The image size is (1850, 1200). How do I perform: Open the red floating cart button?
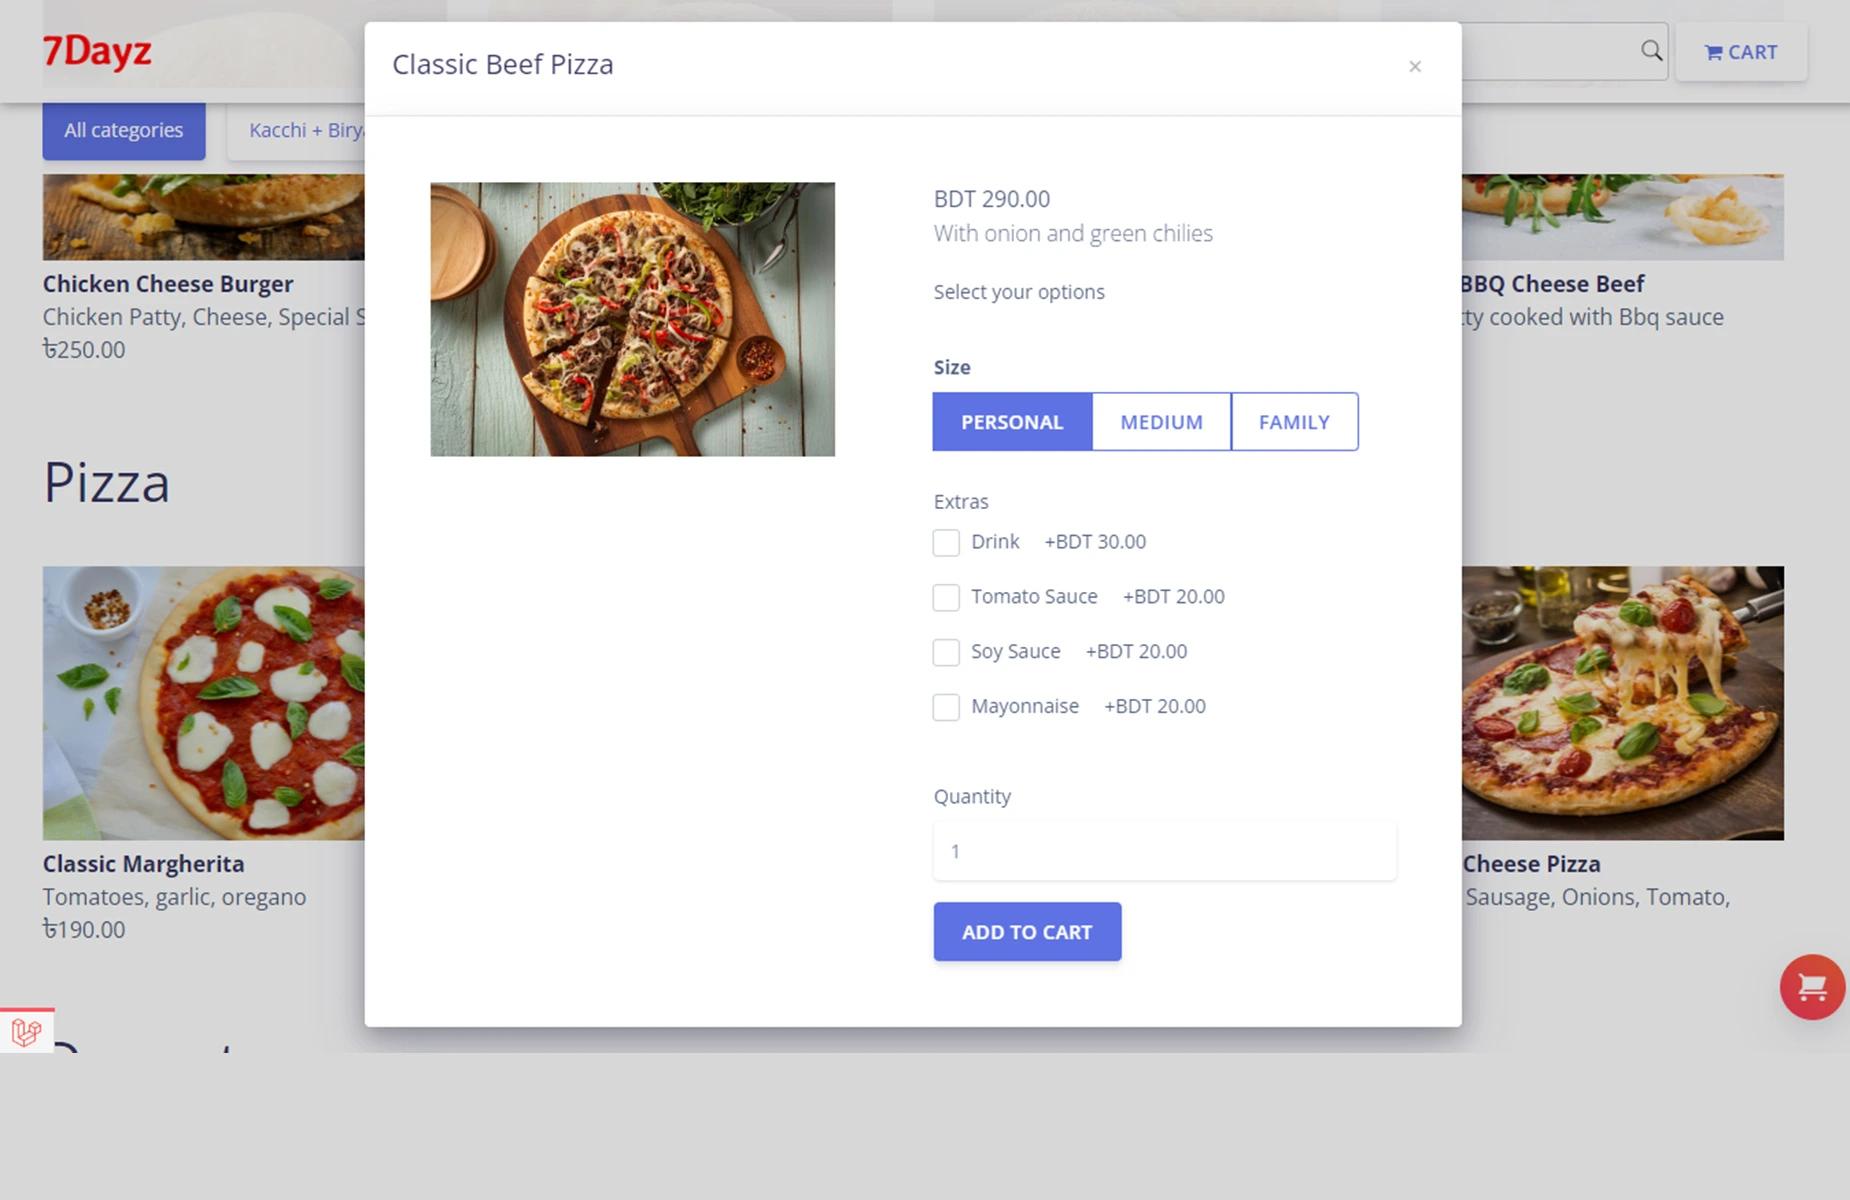tap(1811, 987)
